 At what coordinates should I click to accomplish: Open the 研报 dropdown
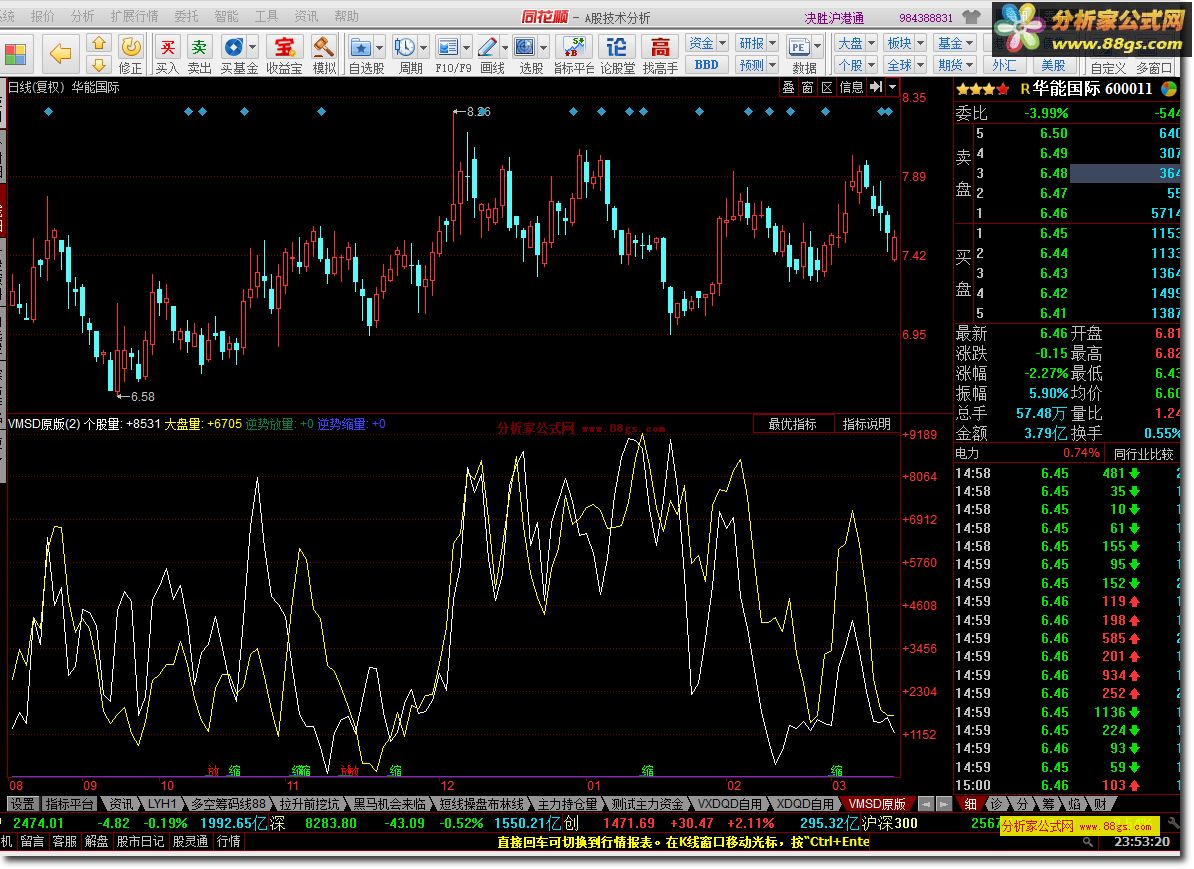coord(758,43)
